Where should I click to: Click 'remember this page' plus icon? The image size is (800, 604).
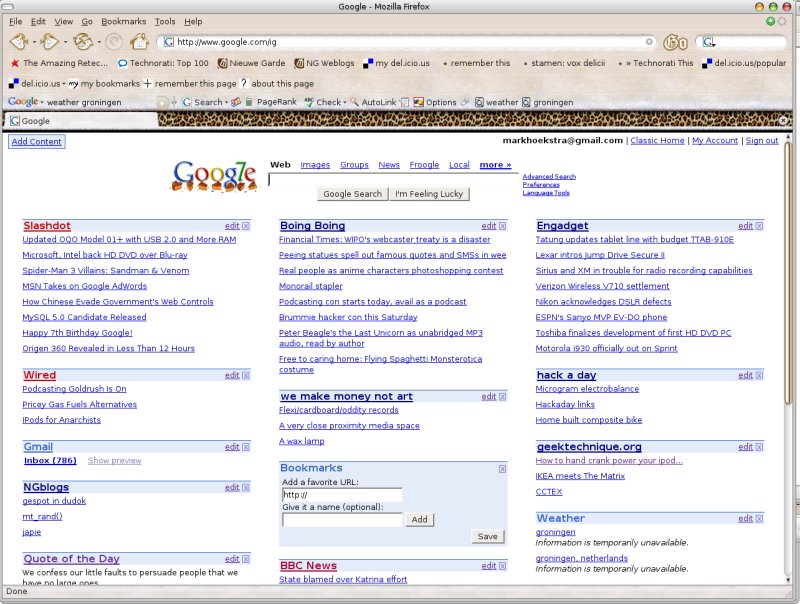[147, 83]
